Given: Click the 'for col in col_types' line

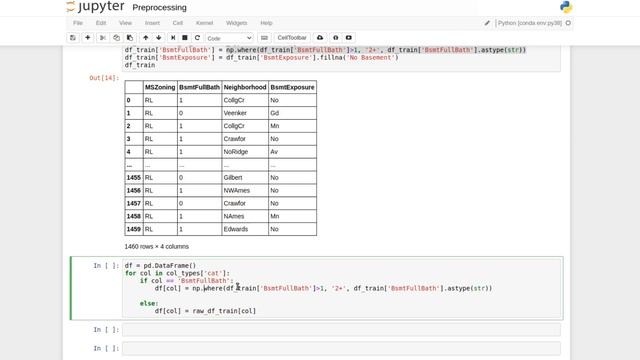Looking at the screenshot, I should 177,273.
